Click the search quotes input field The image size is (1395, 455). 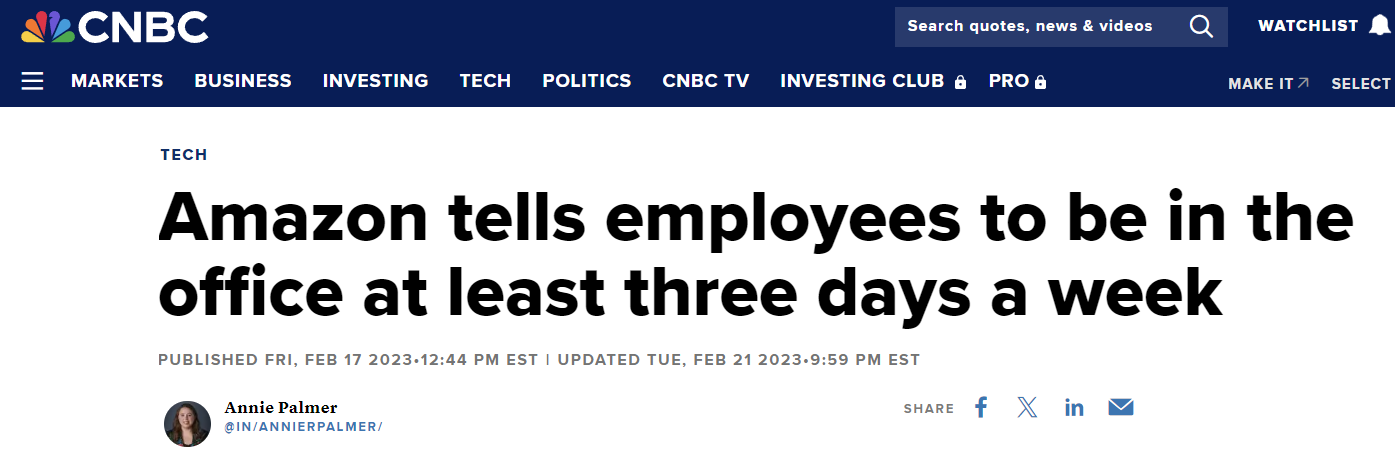[x=1030, y=26]
